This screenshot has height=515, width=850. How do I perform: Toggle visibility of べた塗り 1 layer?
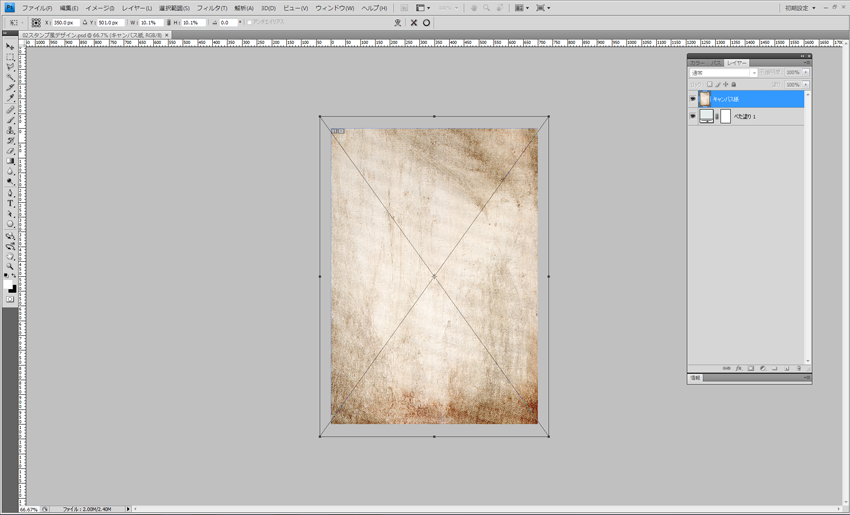click(x=693, y=117)
